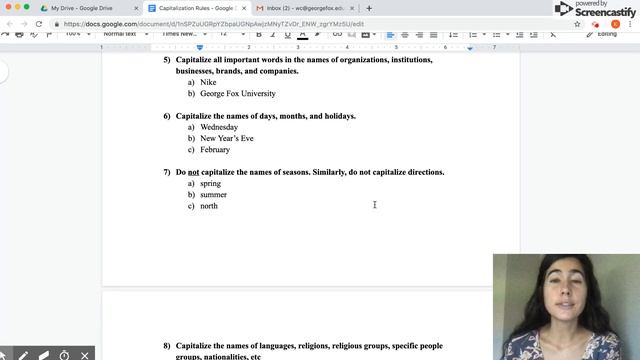Viewport: 640px width, 360px height.
Task: Select the Screencastify mouse pointer tool
Action: point(3,356)
